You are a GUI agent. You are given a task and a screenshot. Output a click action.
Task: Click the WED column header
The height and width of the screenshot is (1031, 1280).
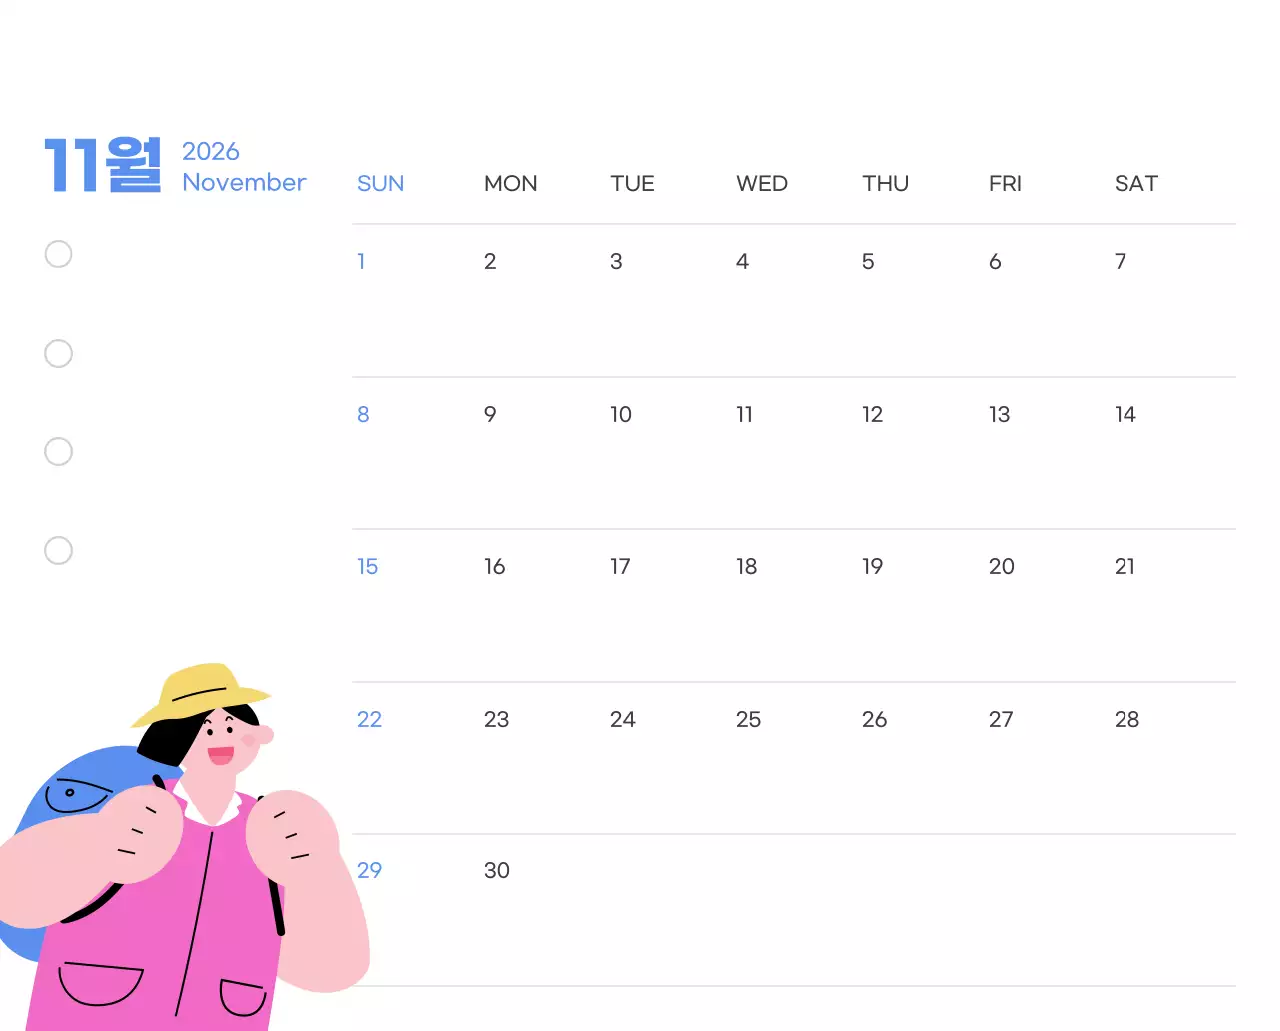coord(761,184)
